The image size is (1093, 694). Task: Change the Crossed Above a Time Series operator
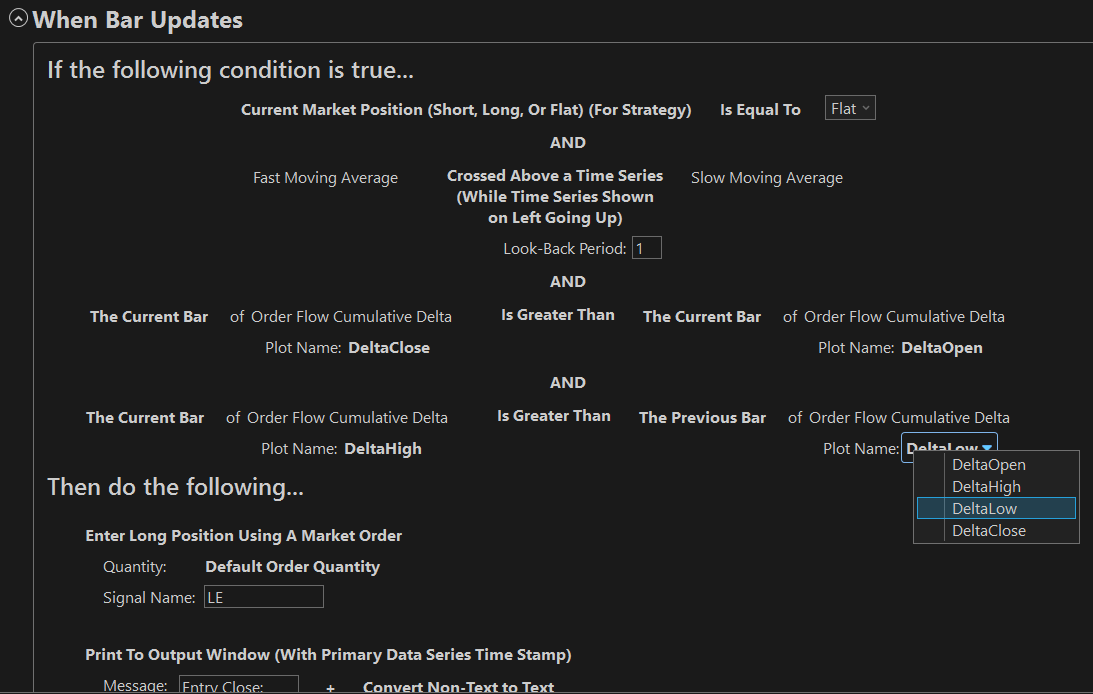click(x=555, y=196)
